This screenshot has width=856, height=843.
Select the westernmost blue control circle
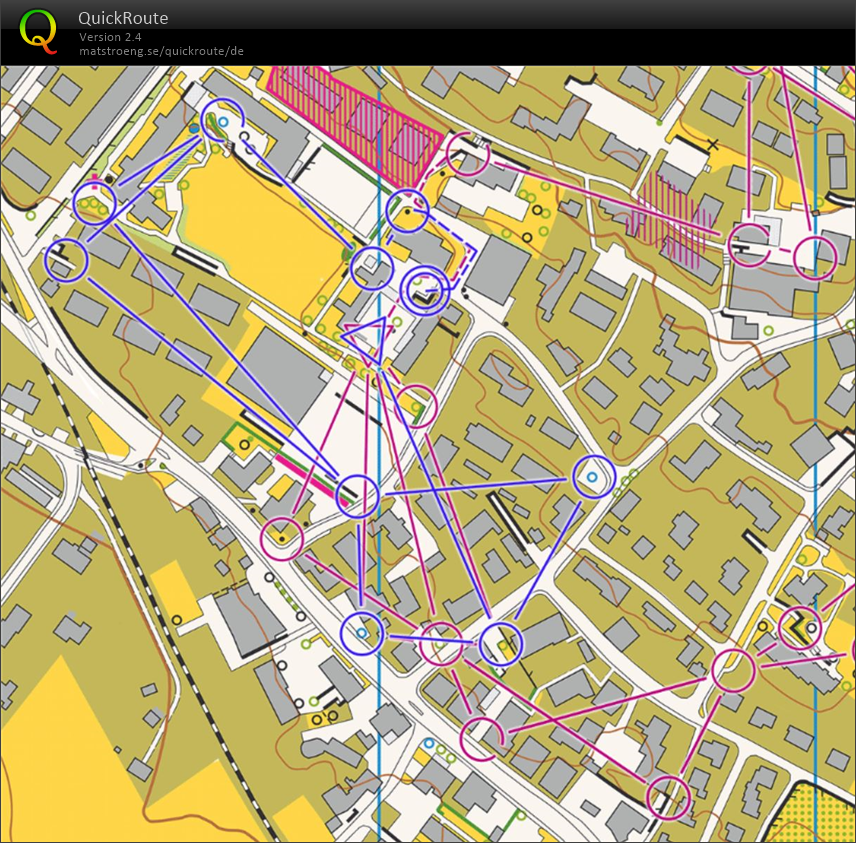point(67,261)
